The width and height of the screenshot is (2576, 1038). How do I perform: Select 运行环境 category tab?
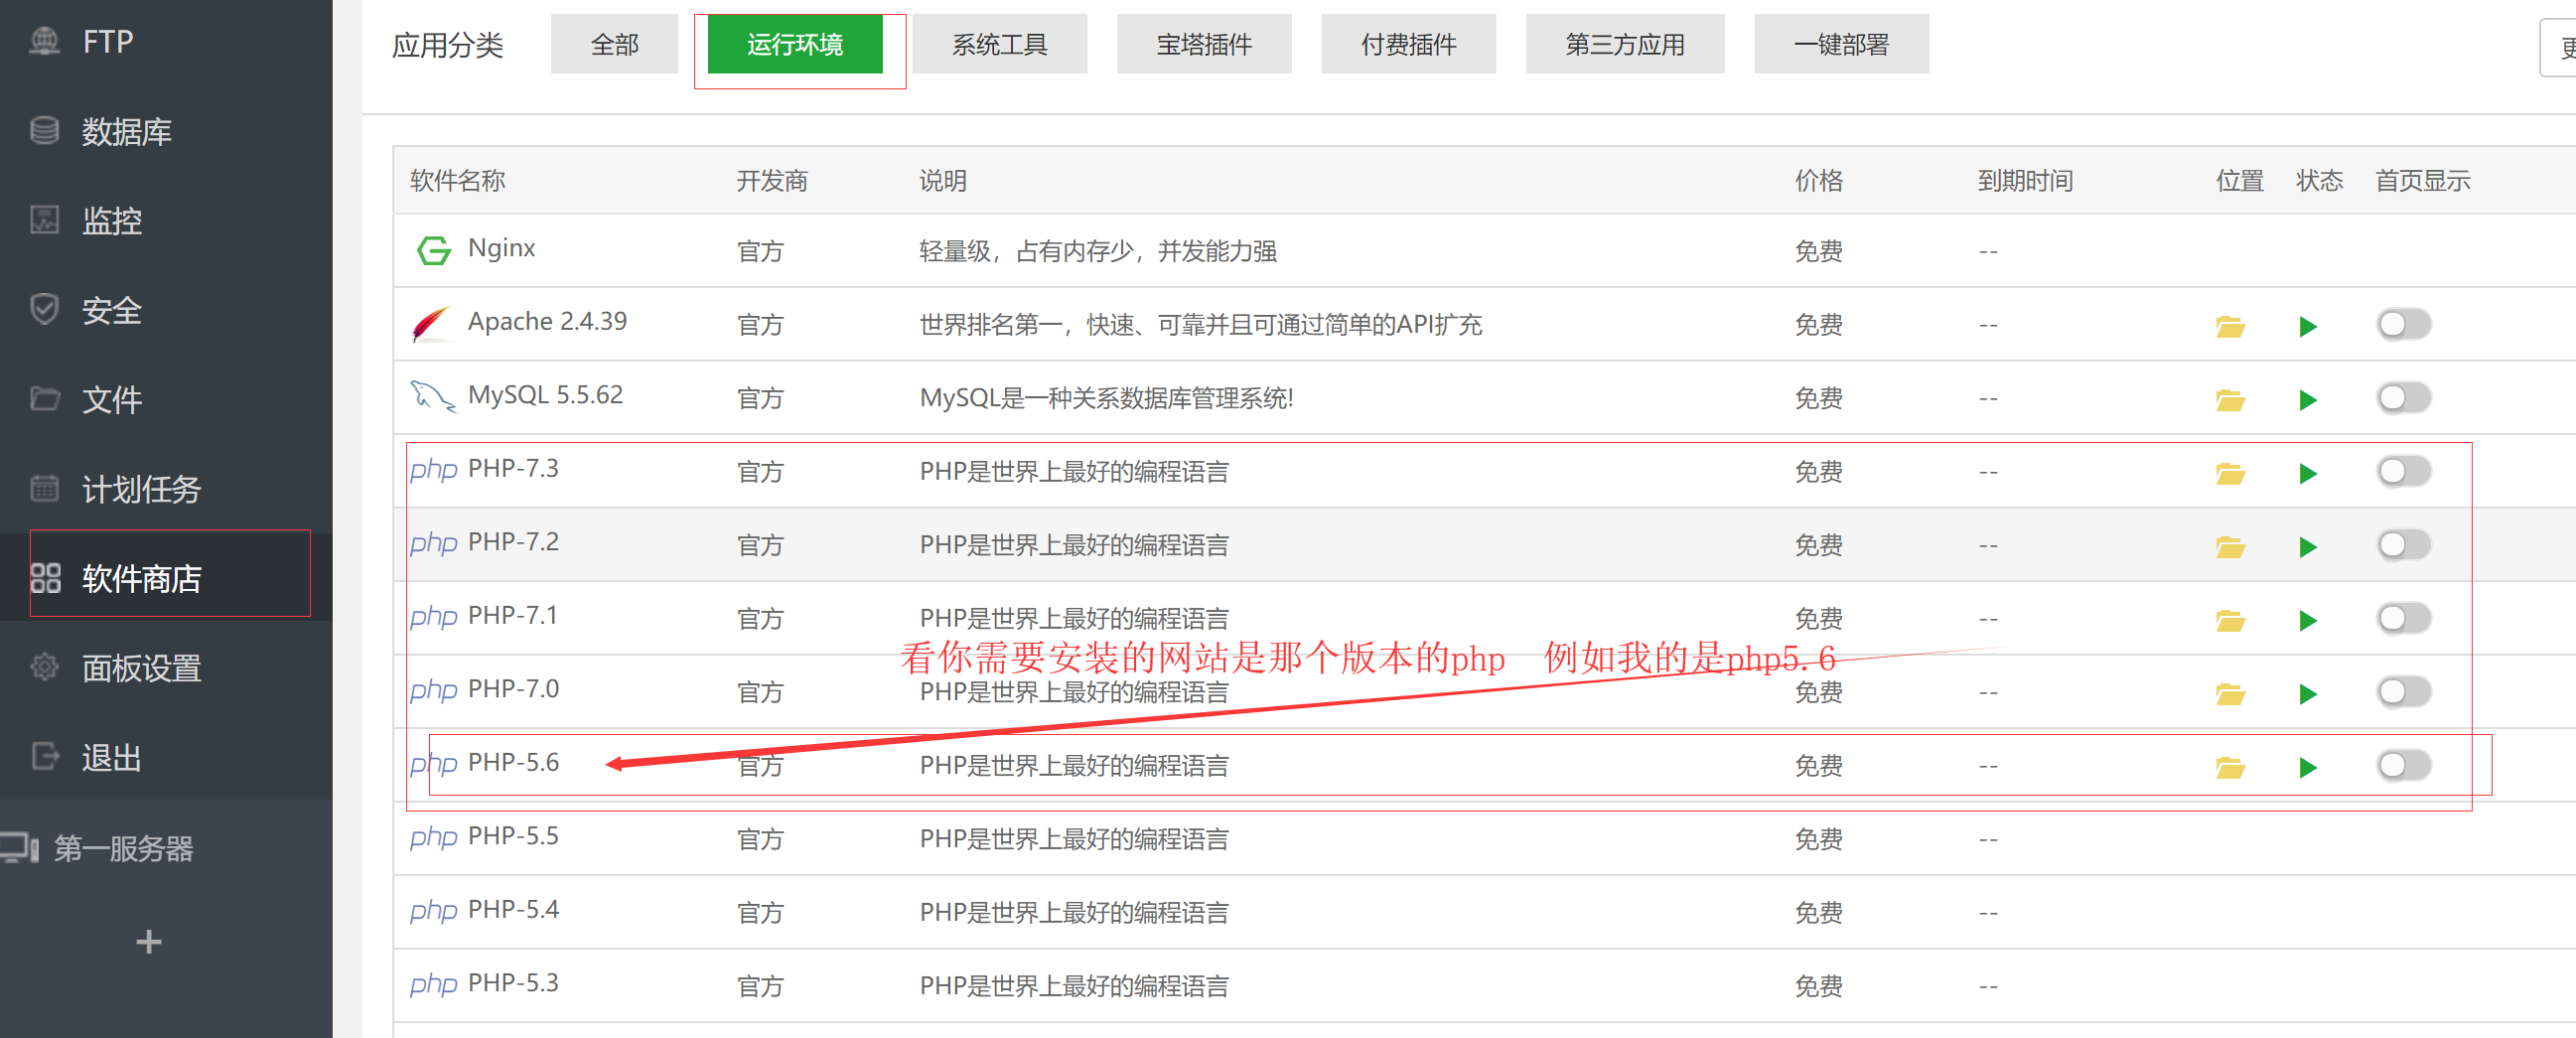coord(795,44)
